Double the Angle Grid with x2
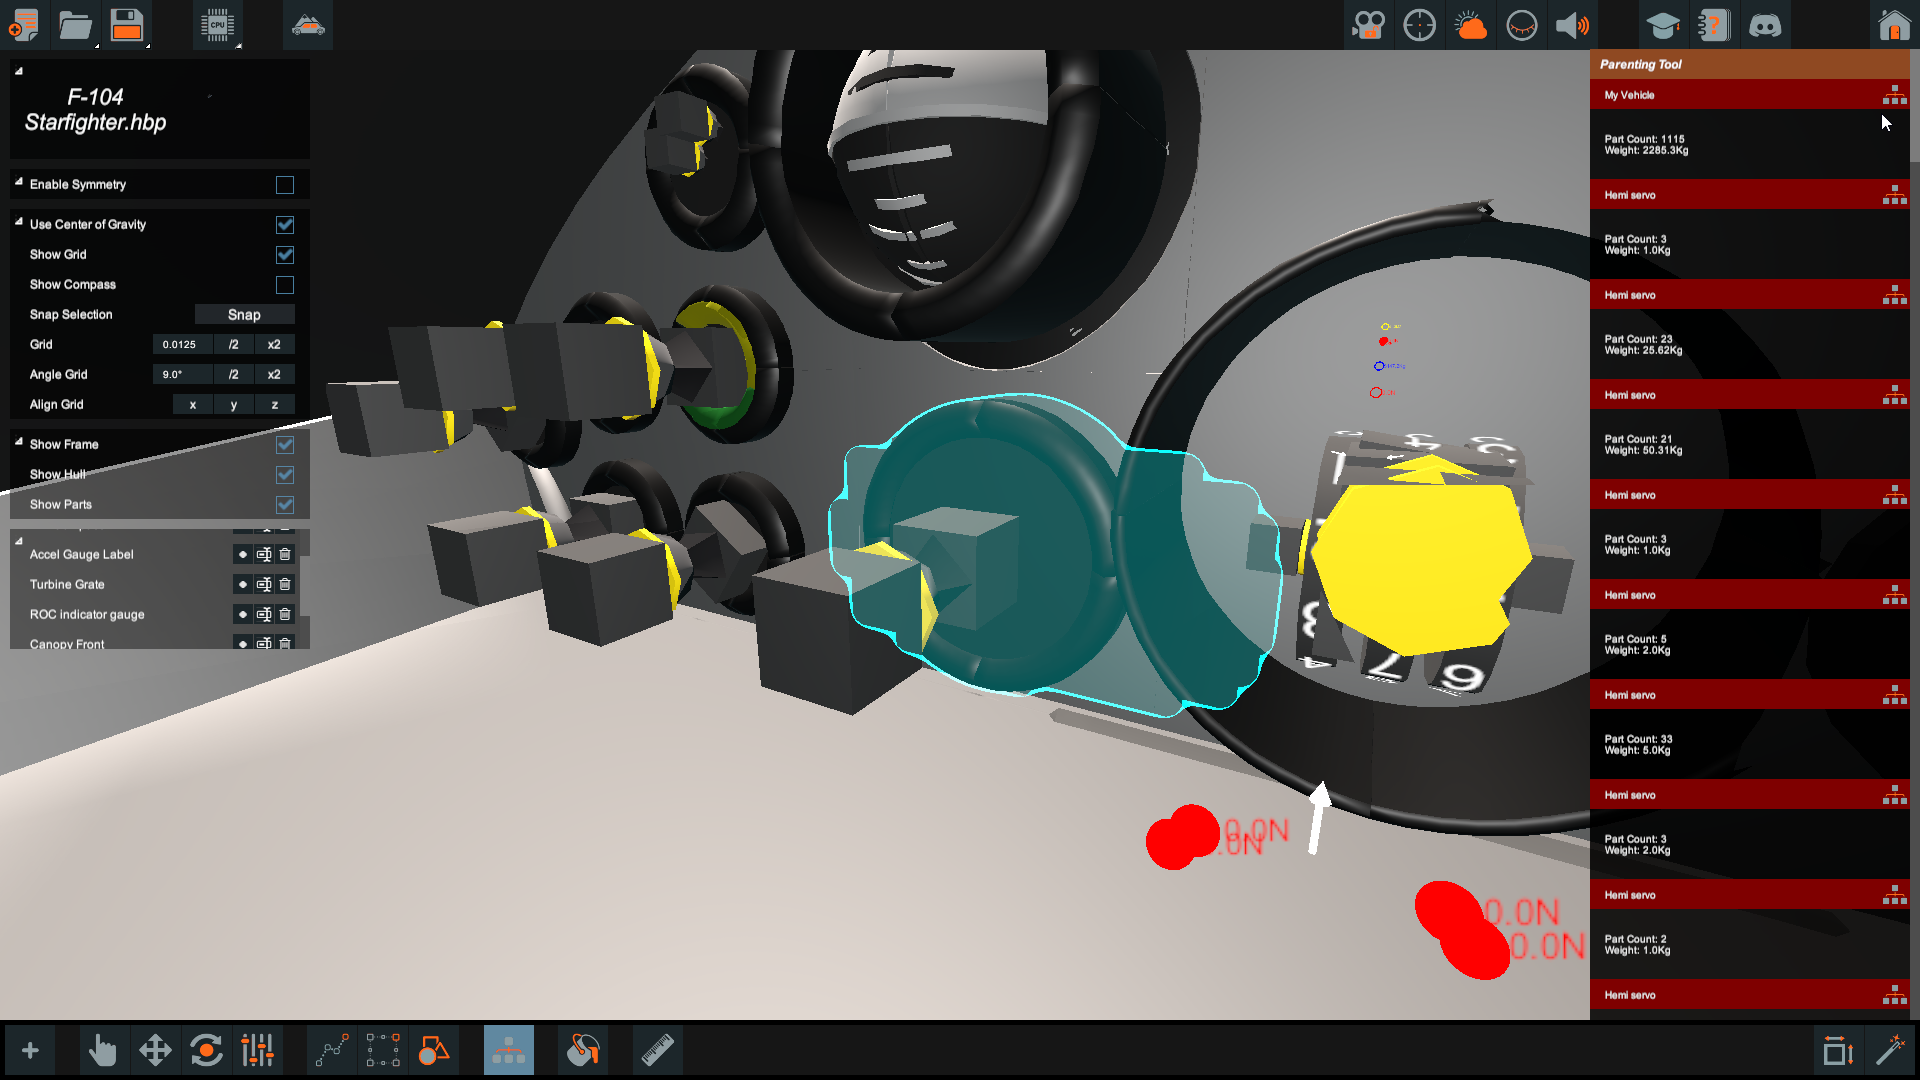 click(x=274, y=374)
